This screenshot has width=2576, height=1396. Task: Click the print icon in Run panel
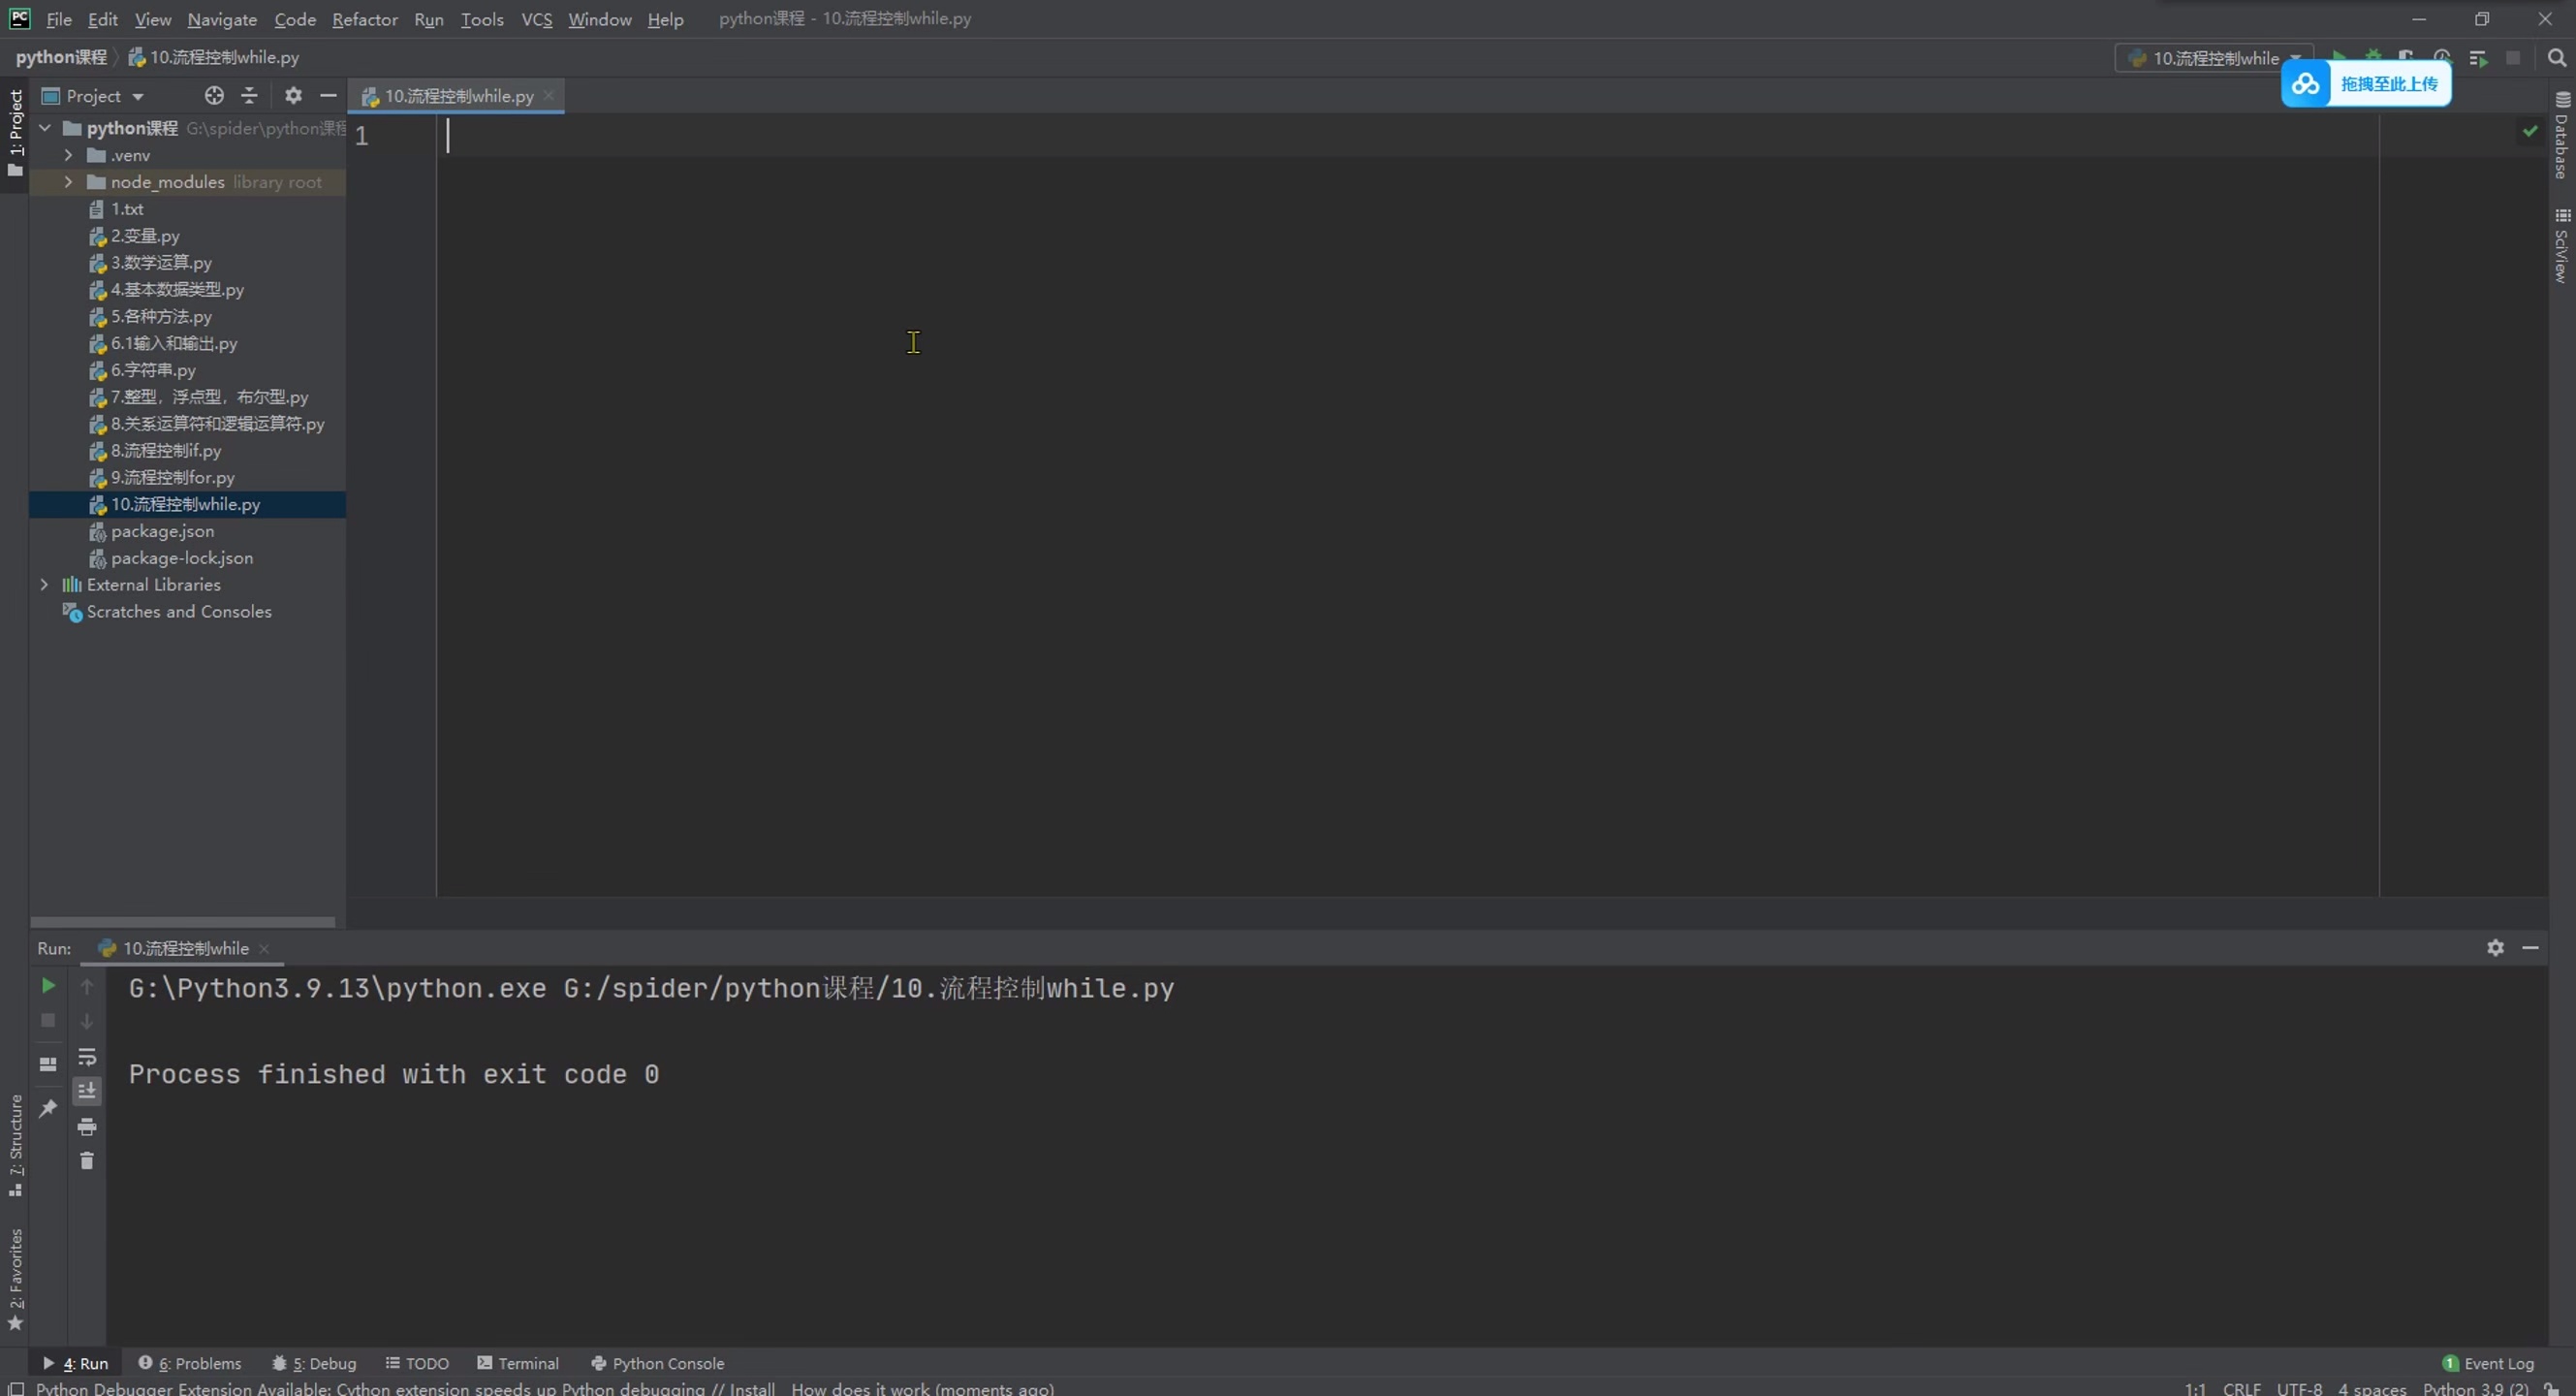(x=87, y=1126)
